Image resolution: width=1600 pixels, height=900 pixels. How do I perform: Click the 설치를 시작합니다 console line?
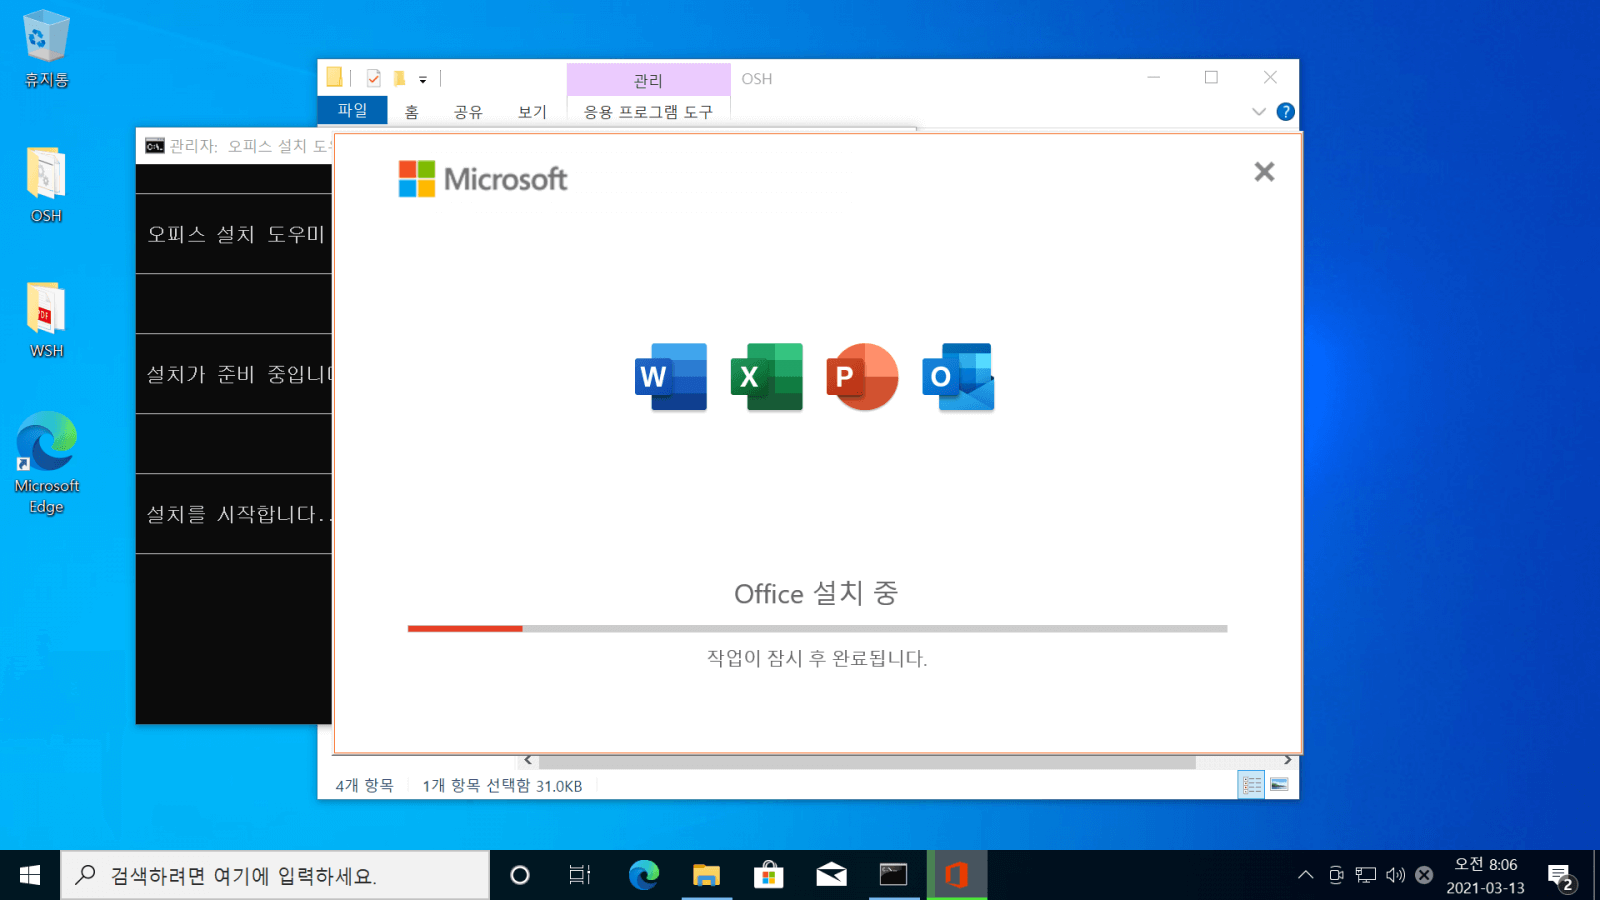pyautogui.click(x=239, y=514)
